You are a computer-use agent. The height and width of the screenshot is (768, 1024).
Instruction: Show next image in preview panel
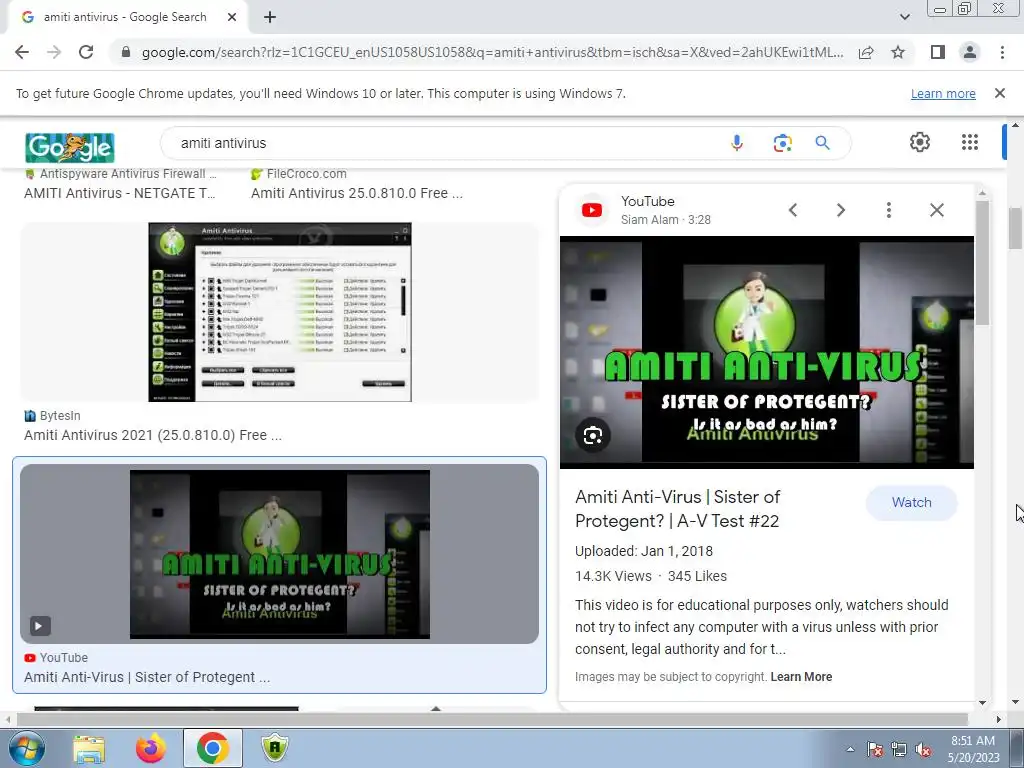(x=840, y=210)
